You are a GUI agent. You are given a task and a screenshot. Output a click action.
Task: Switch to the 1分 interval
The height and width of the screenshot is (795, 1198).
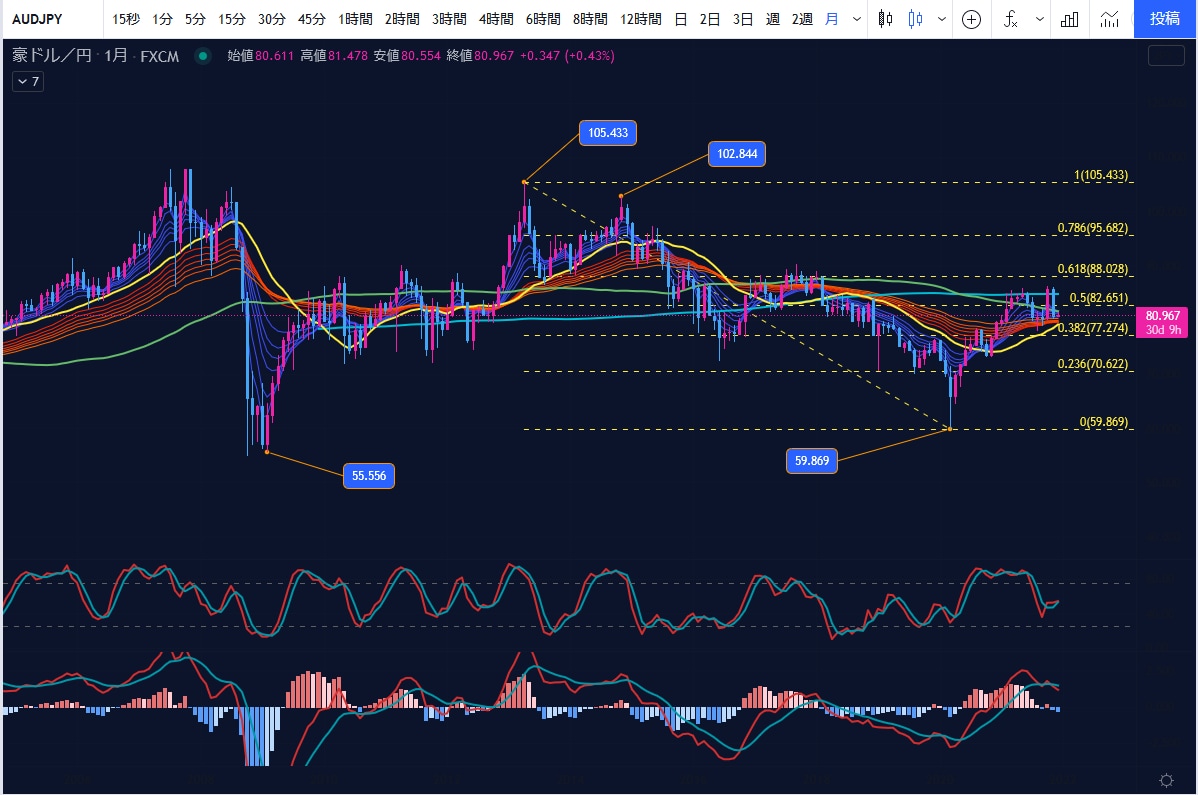click(x=162, y=19)
